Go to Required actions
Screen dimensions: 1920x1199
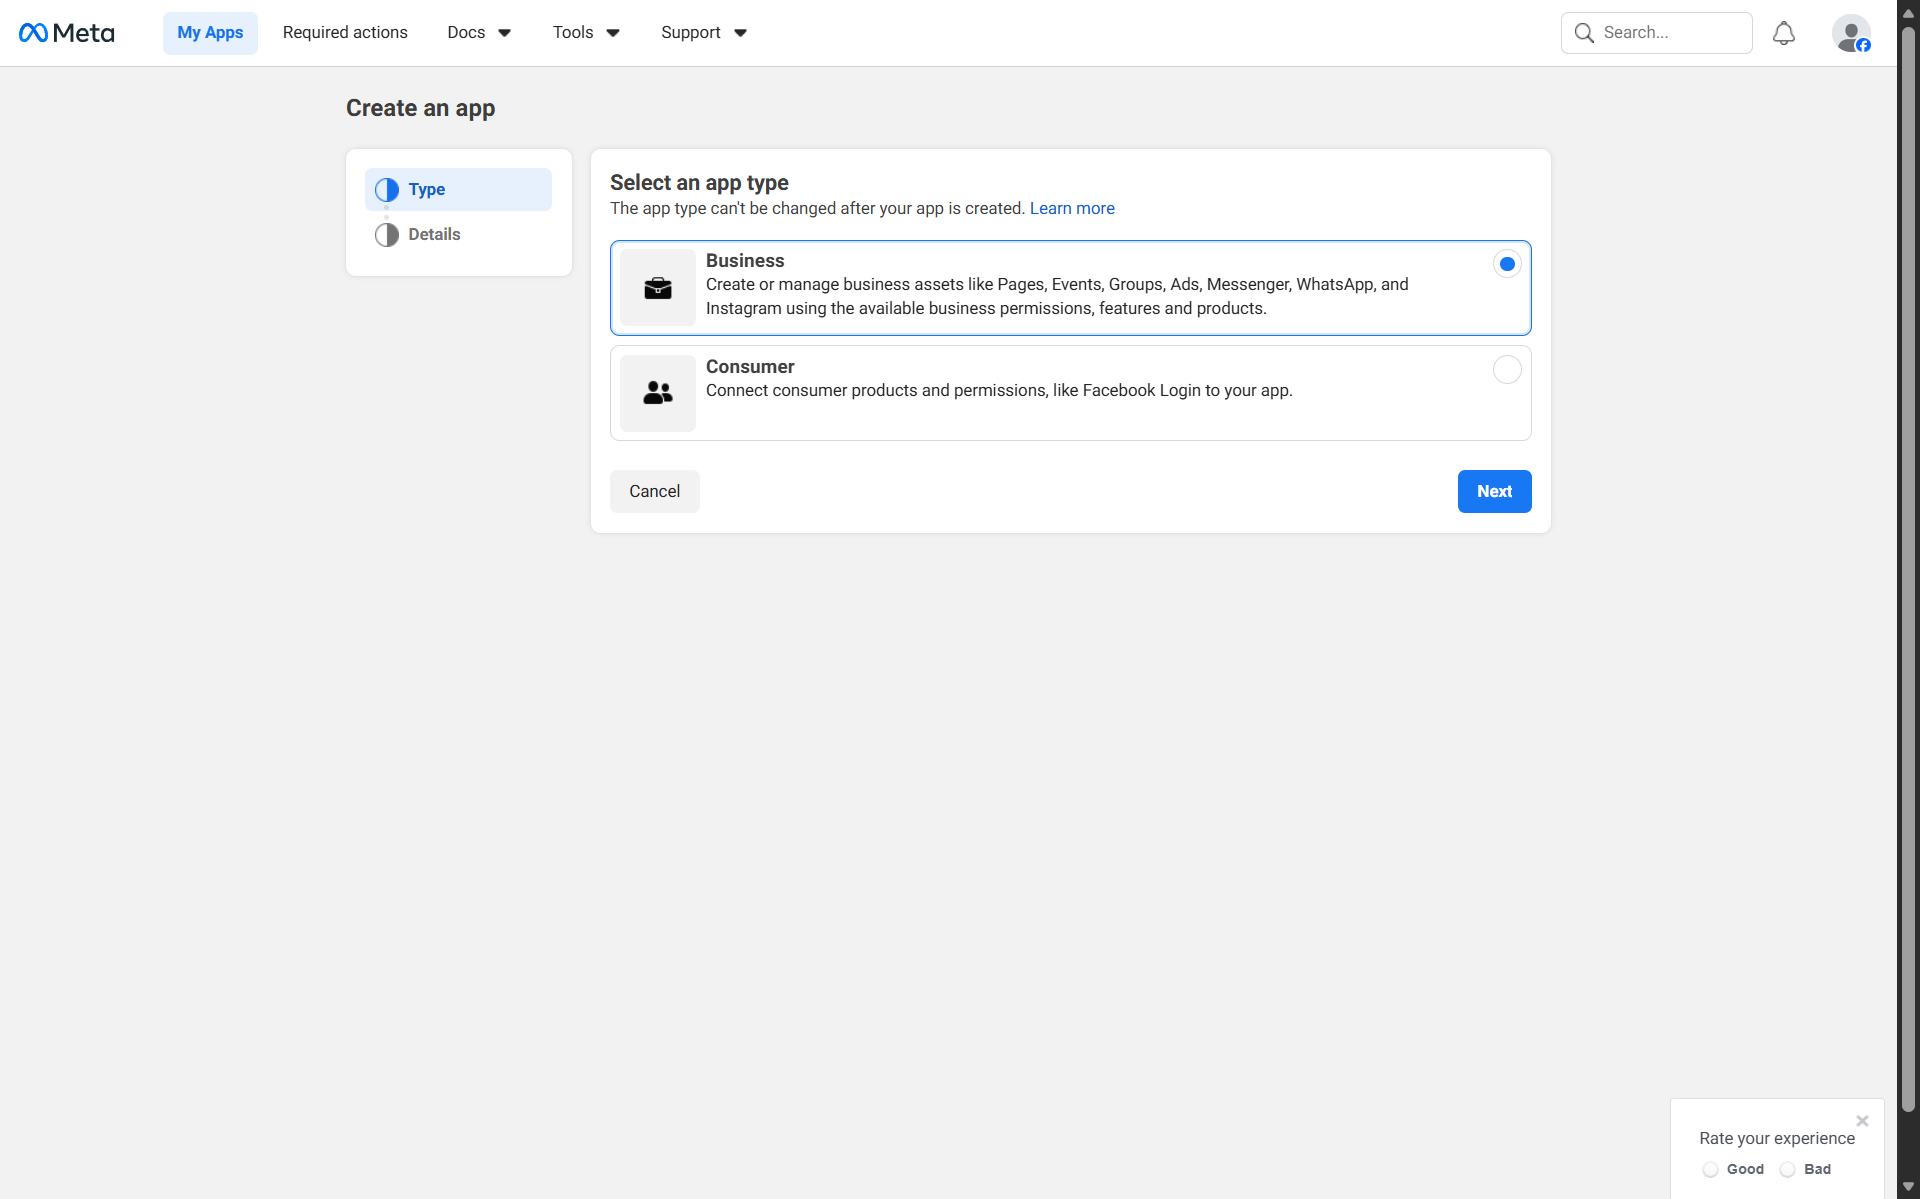pos(345,33)
